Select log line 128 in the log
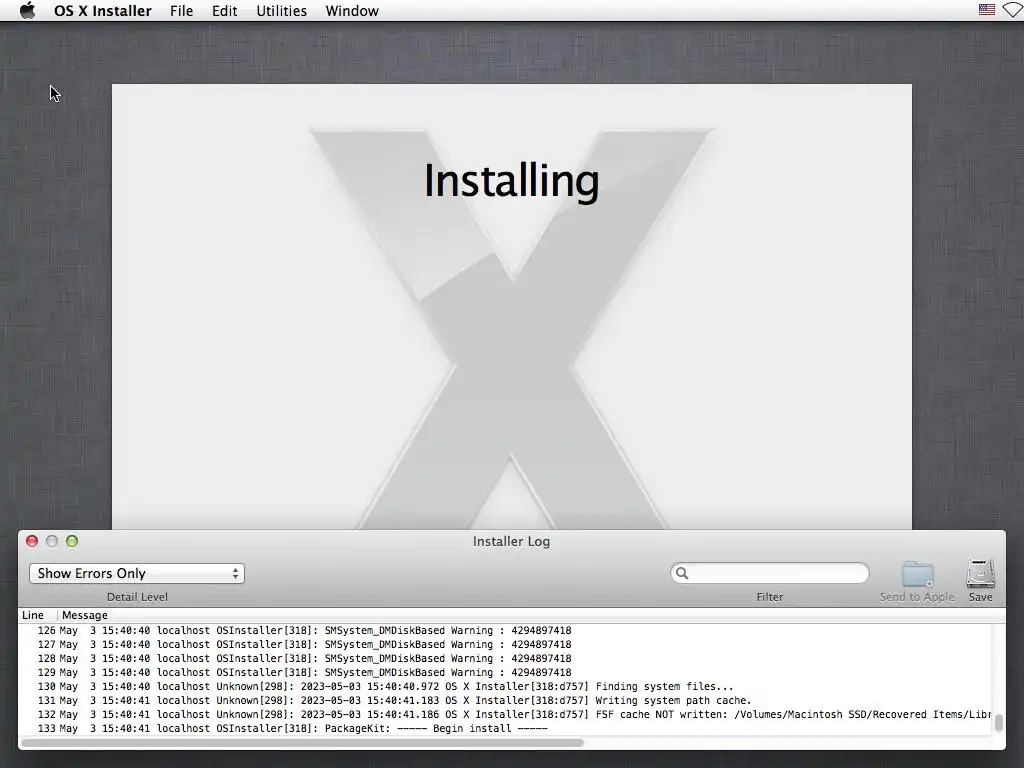This screenshot has height=768, width=1024. (506, 658)
